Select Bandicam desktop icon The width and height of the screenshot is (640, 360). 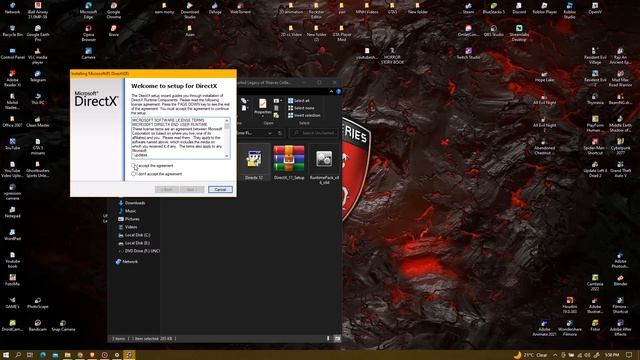click(x=38, y=325)
